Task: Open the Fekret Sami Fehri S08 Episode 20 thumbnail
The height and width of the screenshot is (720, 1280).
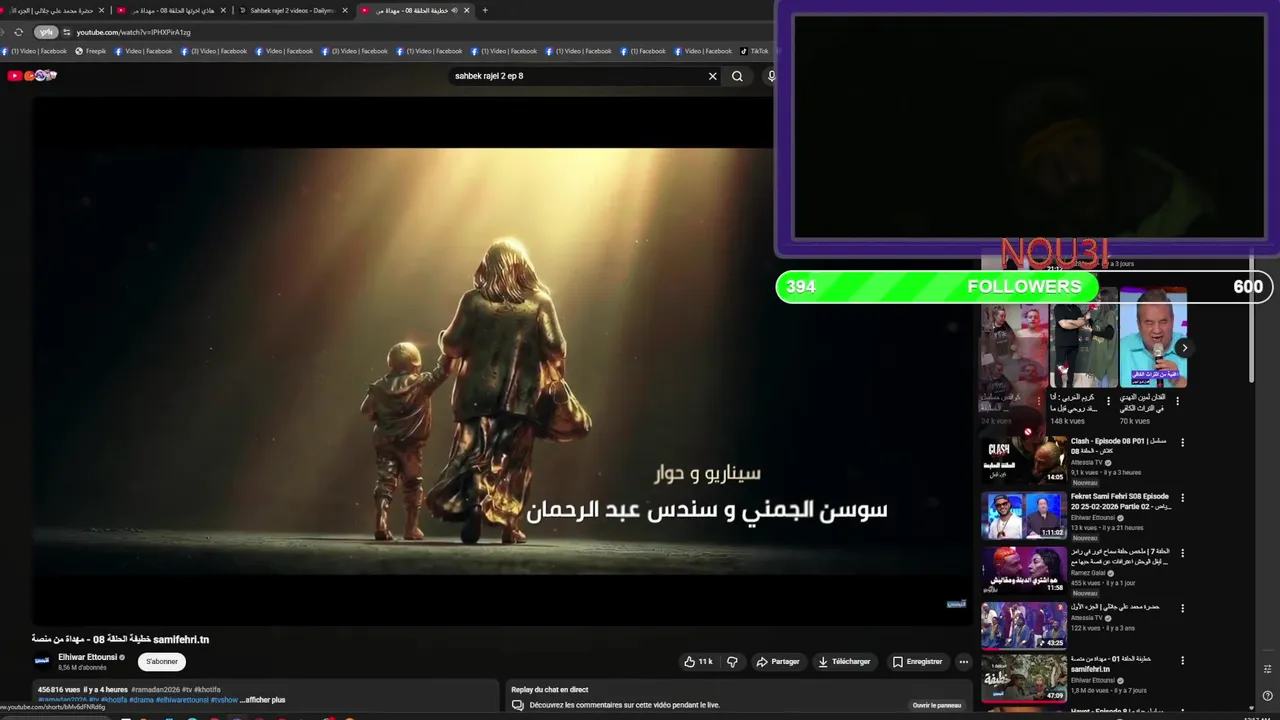Action: click(1023, 515)
